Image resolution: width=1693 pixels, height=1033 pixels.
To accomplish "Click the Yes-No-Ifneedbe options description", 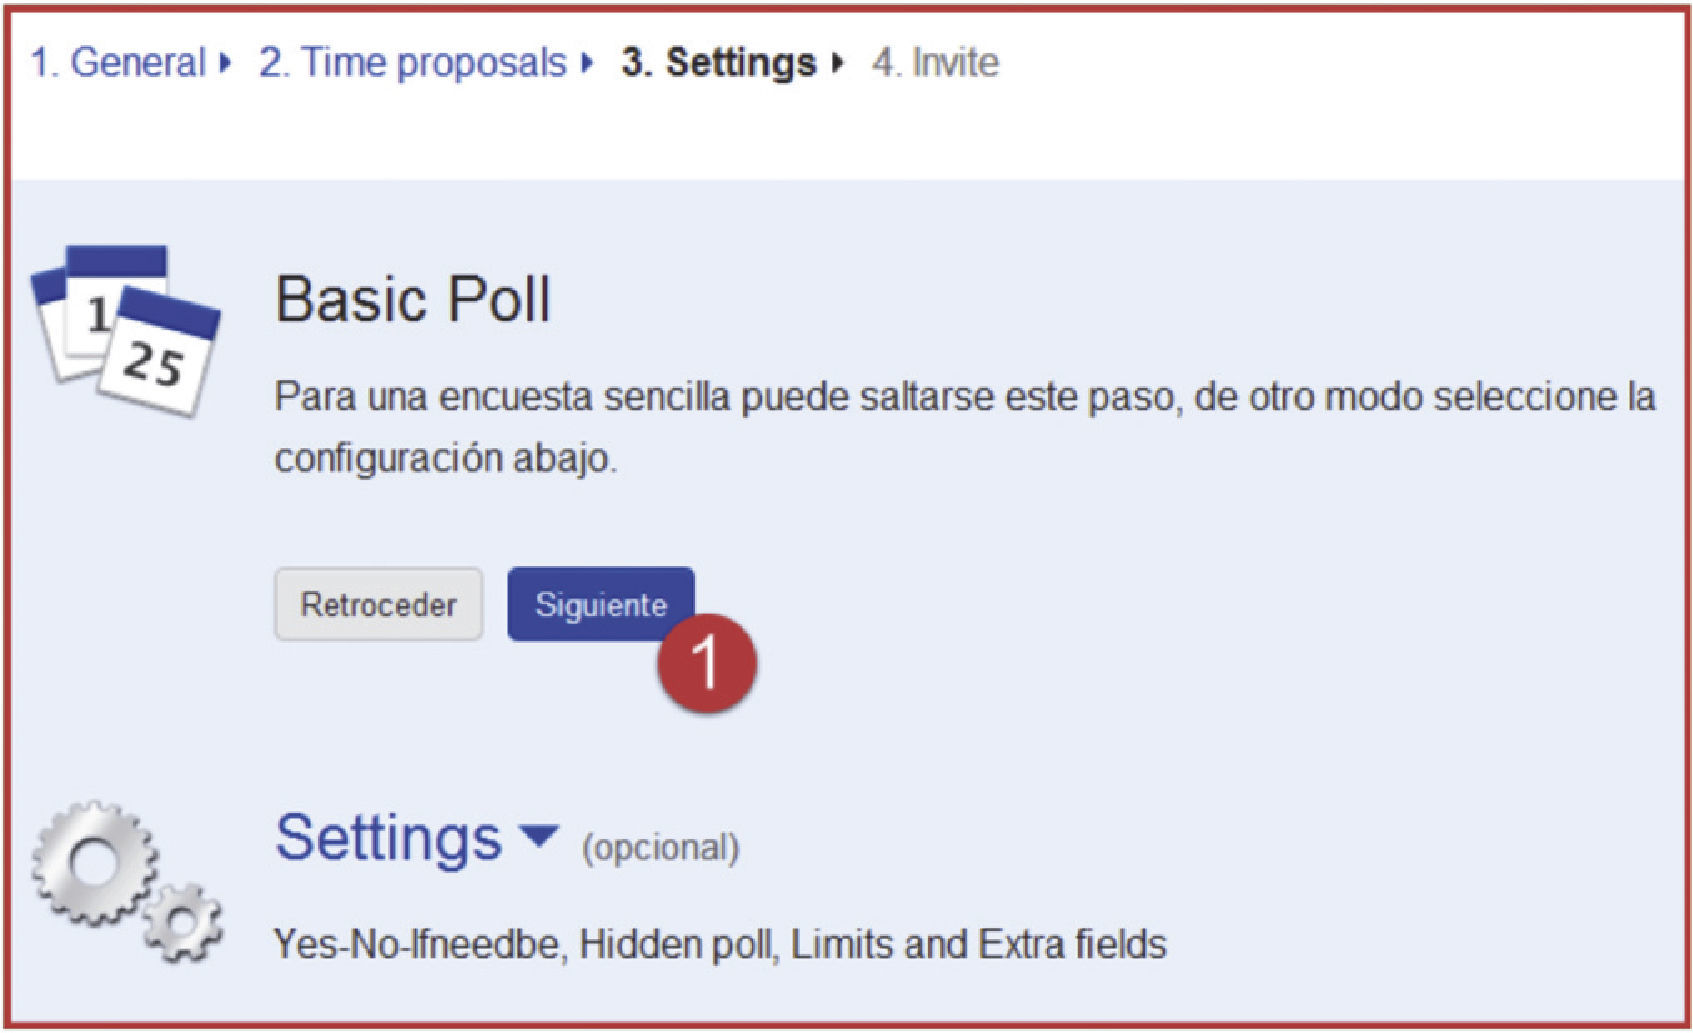I will pyautogui.click(x=720, y=944).
